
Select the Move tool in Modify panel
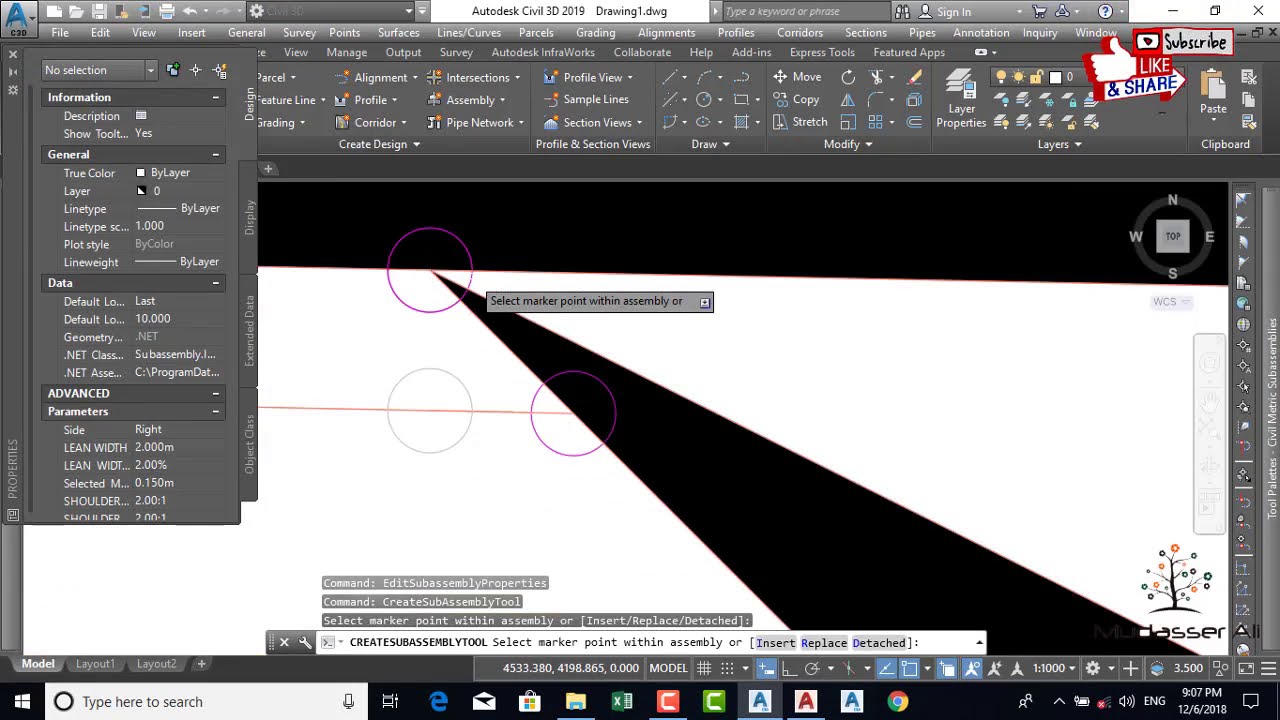click(797, 77)
